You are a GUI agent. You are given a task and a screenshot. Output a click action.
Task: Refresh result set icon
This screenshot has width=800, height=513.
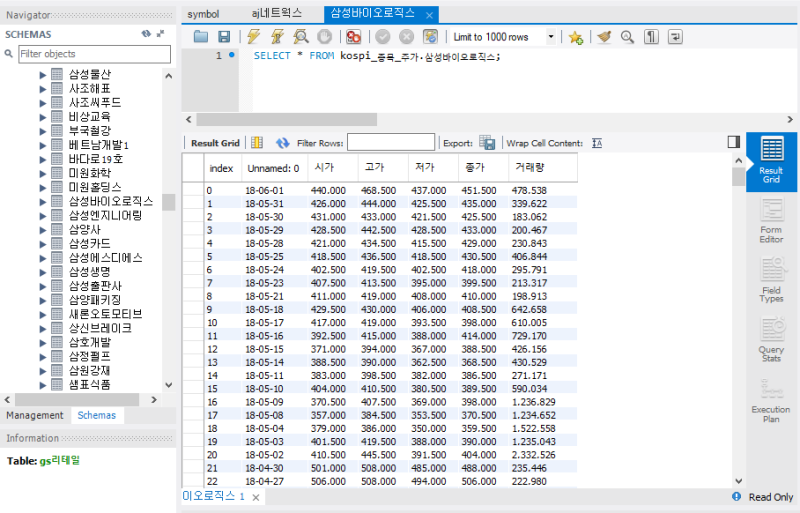pyautogui.click(x=282, y=143)
